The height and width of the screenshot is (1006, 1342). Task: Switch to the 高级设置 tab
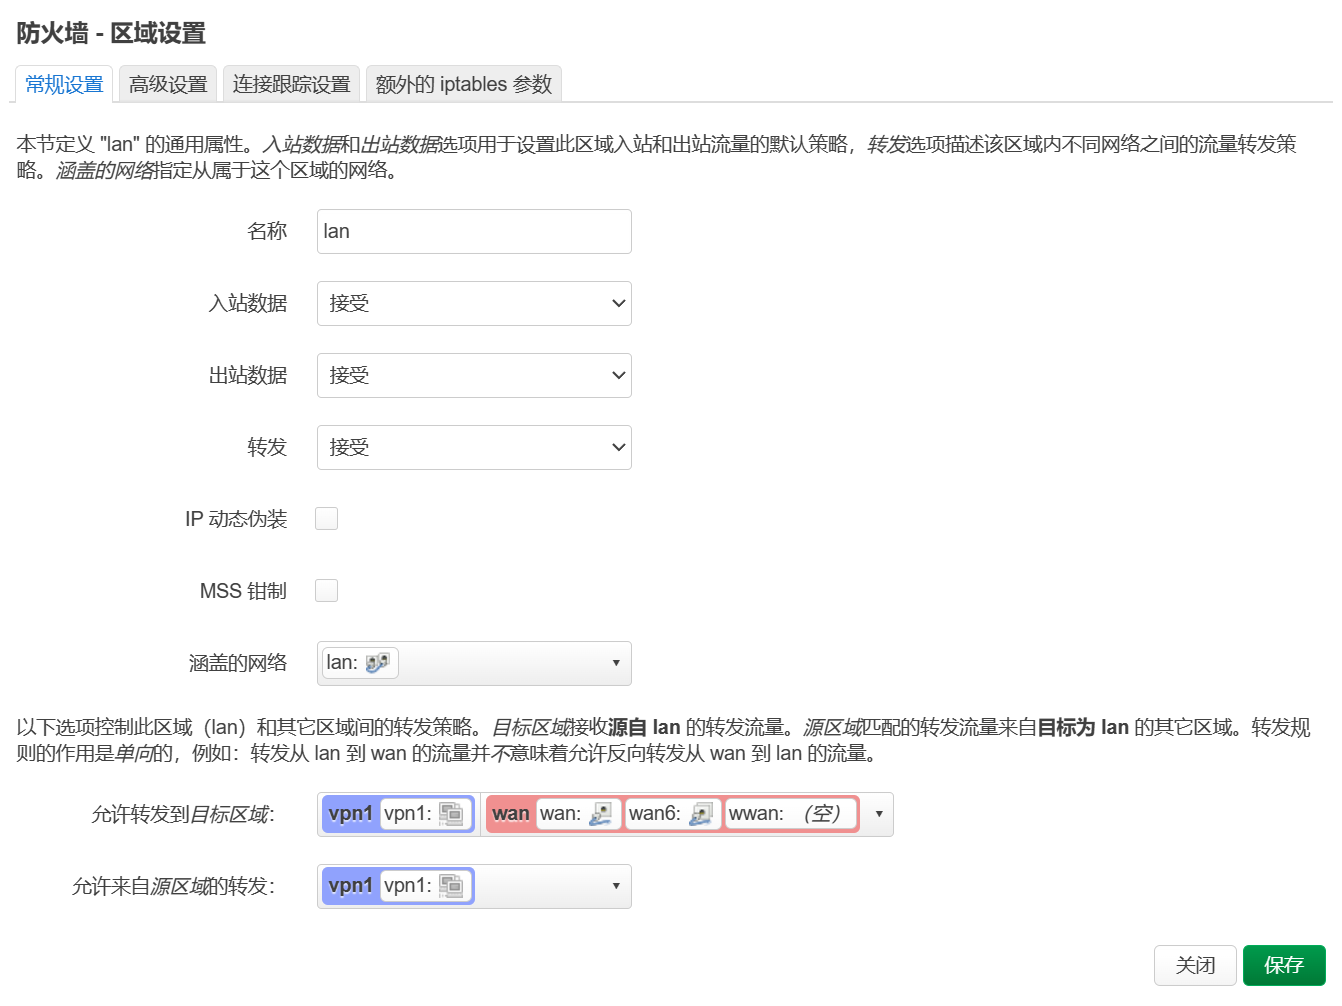(x=168, y=84)
